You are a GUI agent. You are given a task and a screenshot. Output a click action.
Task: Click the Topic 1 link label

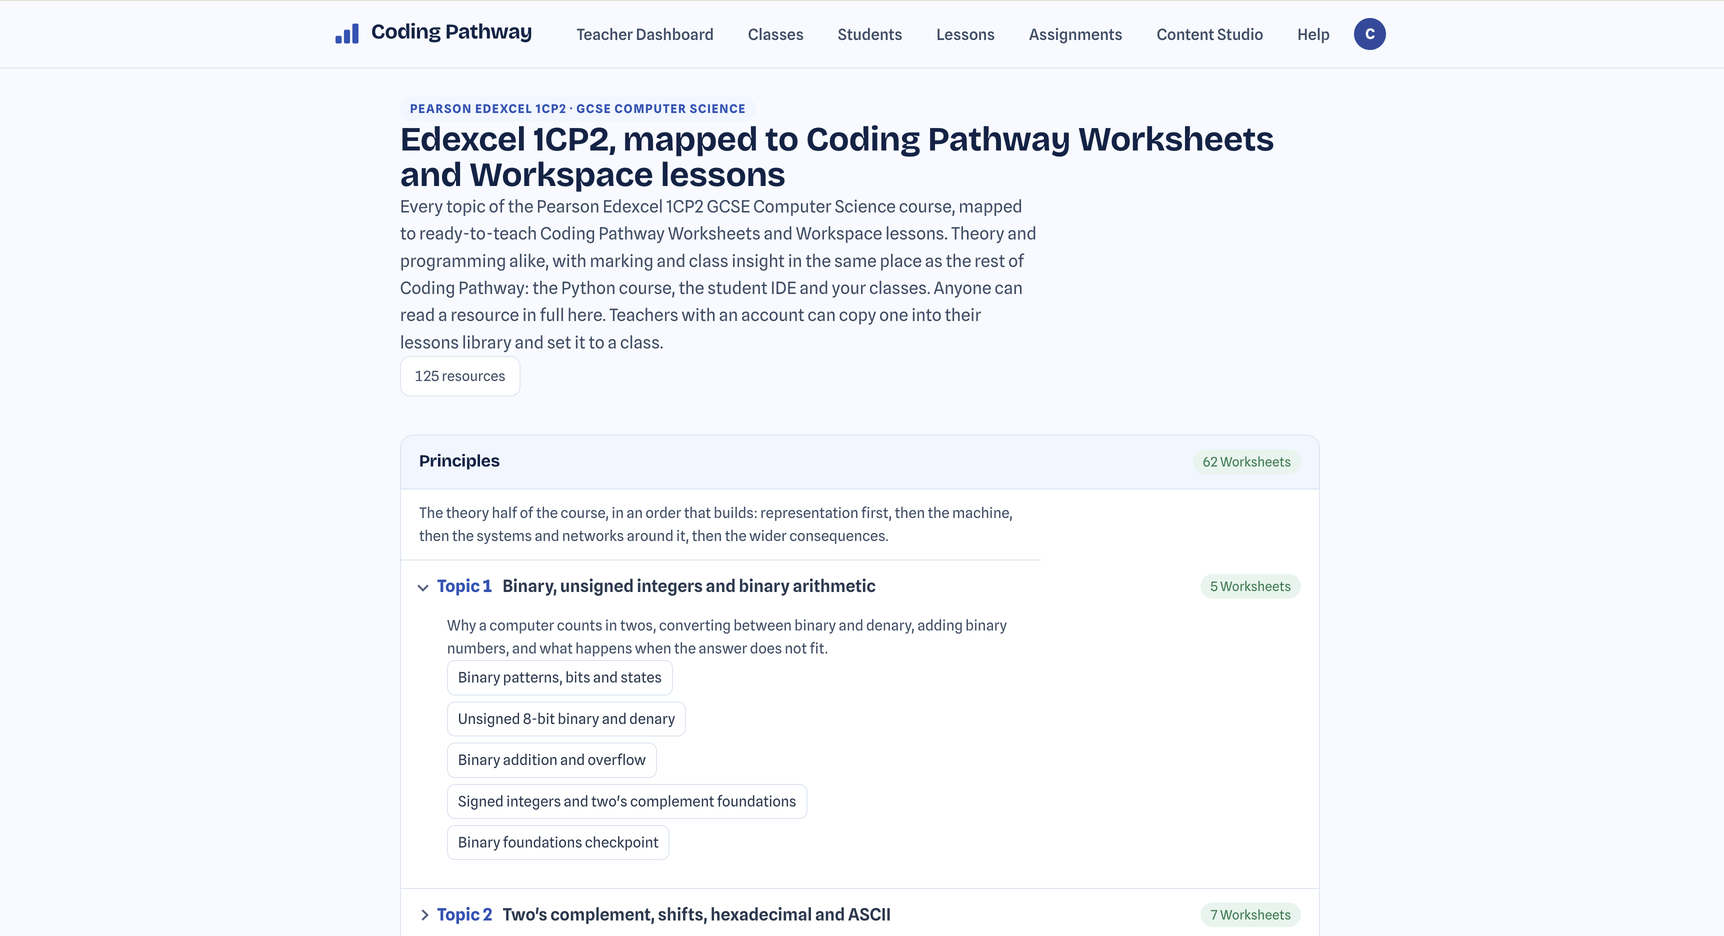pyautogui.click(x=464, y=586)
